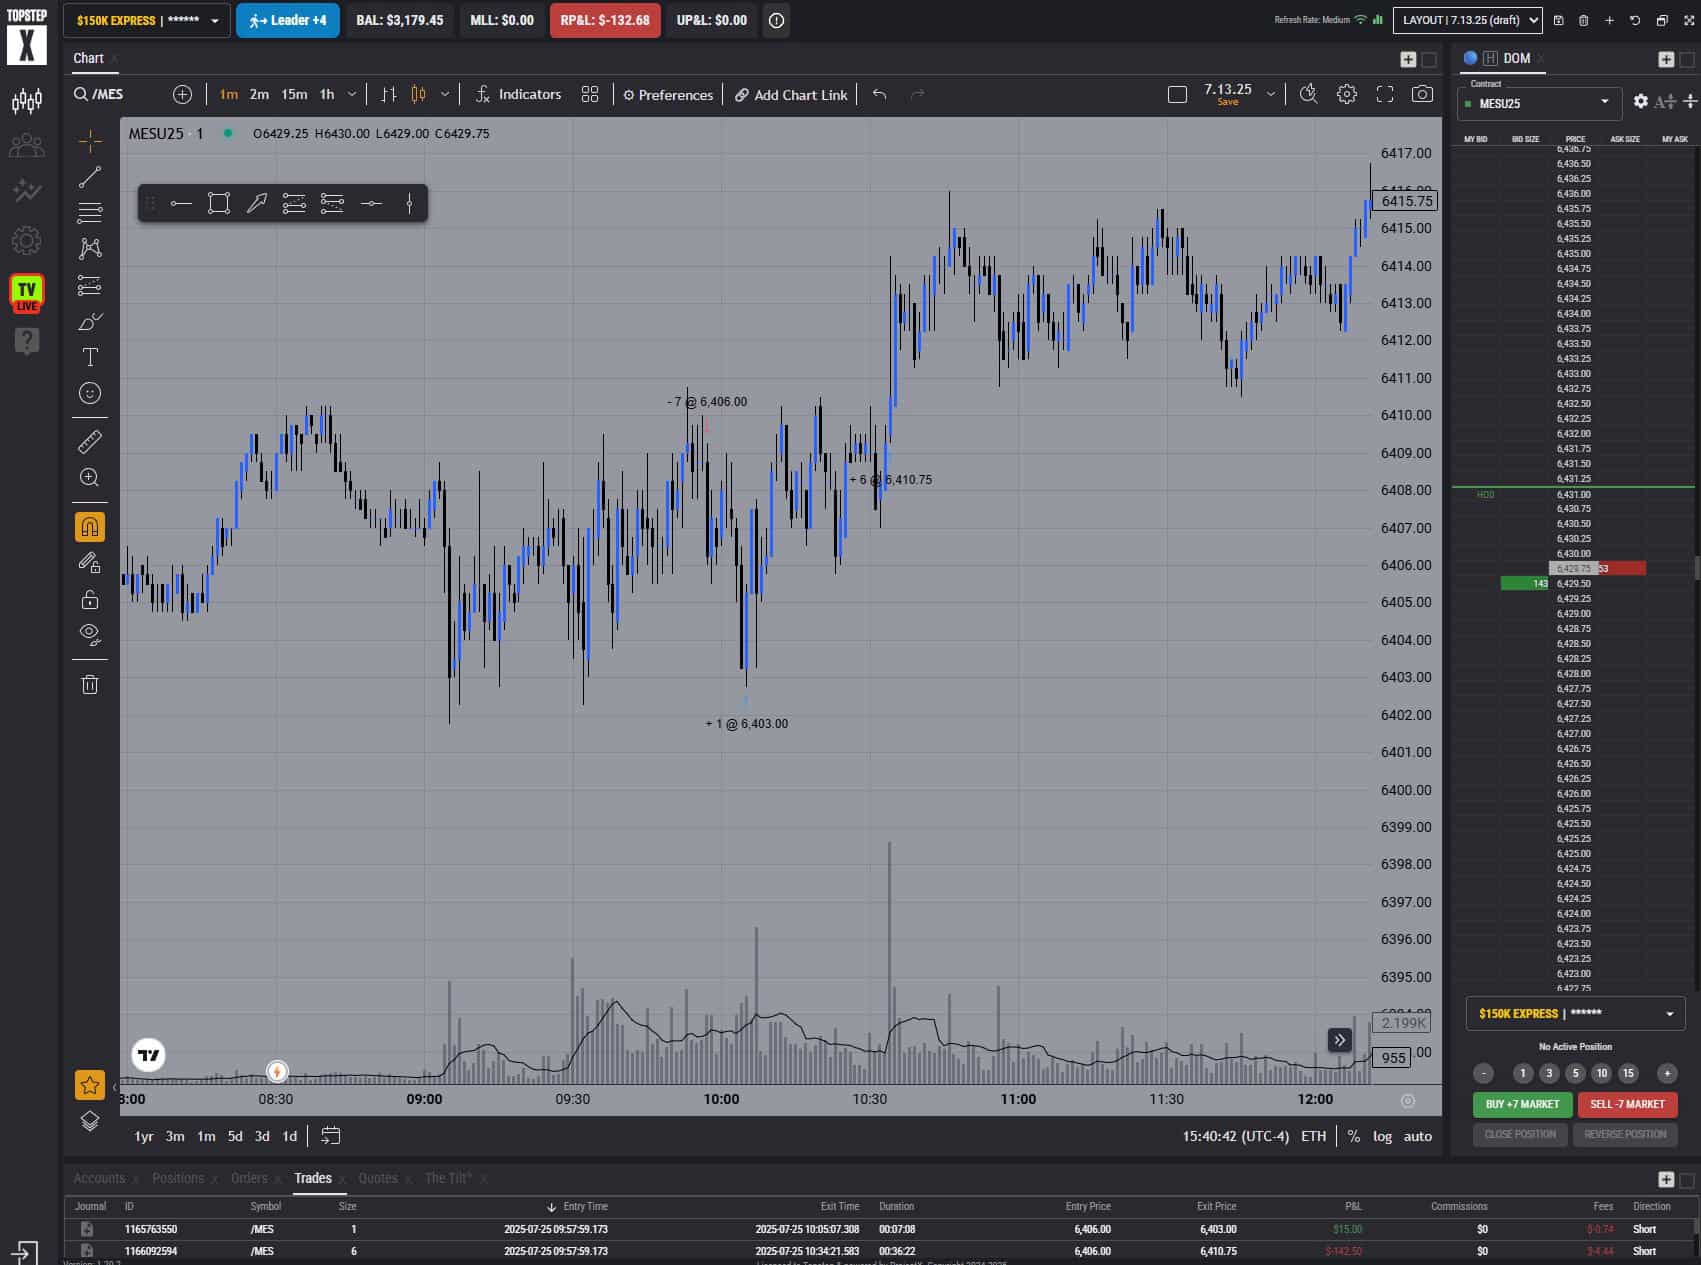
Task: Open the Indicators menu
Action: pos(518,94)
